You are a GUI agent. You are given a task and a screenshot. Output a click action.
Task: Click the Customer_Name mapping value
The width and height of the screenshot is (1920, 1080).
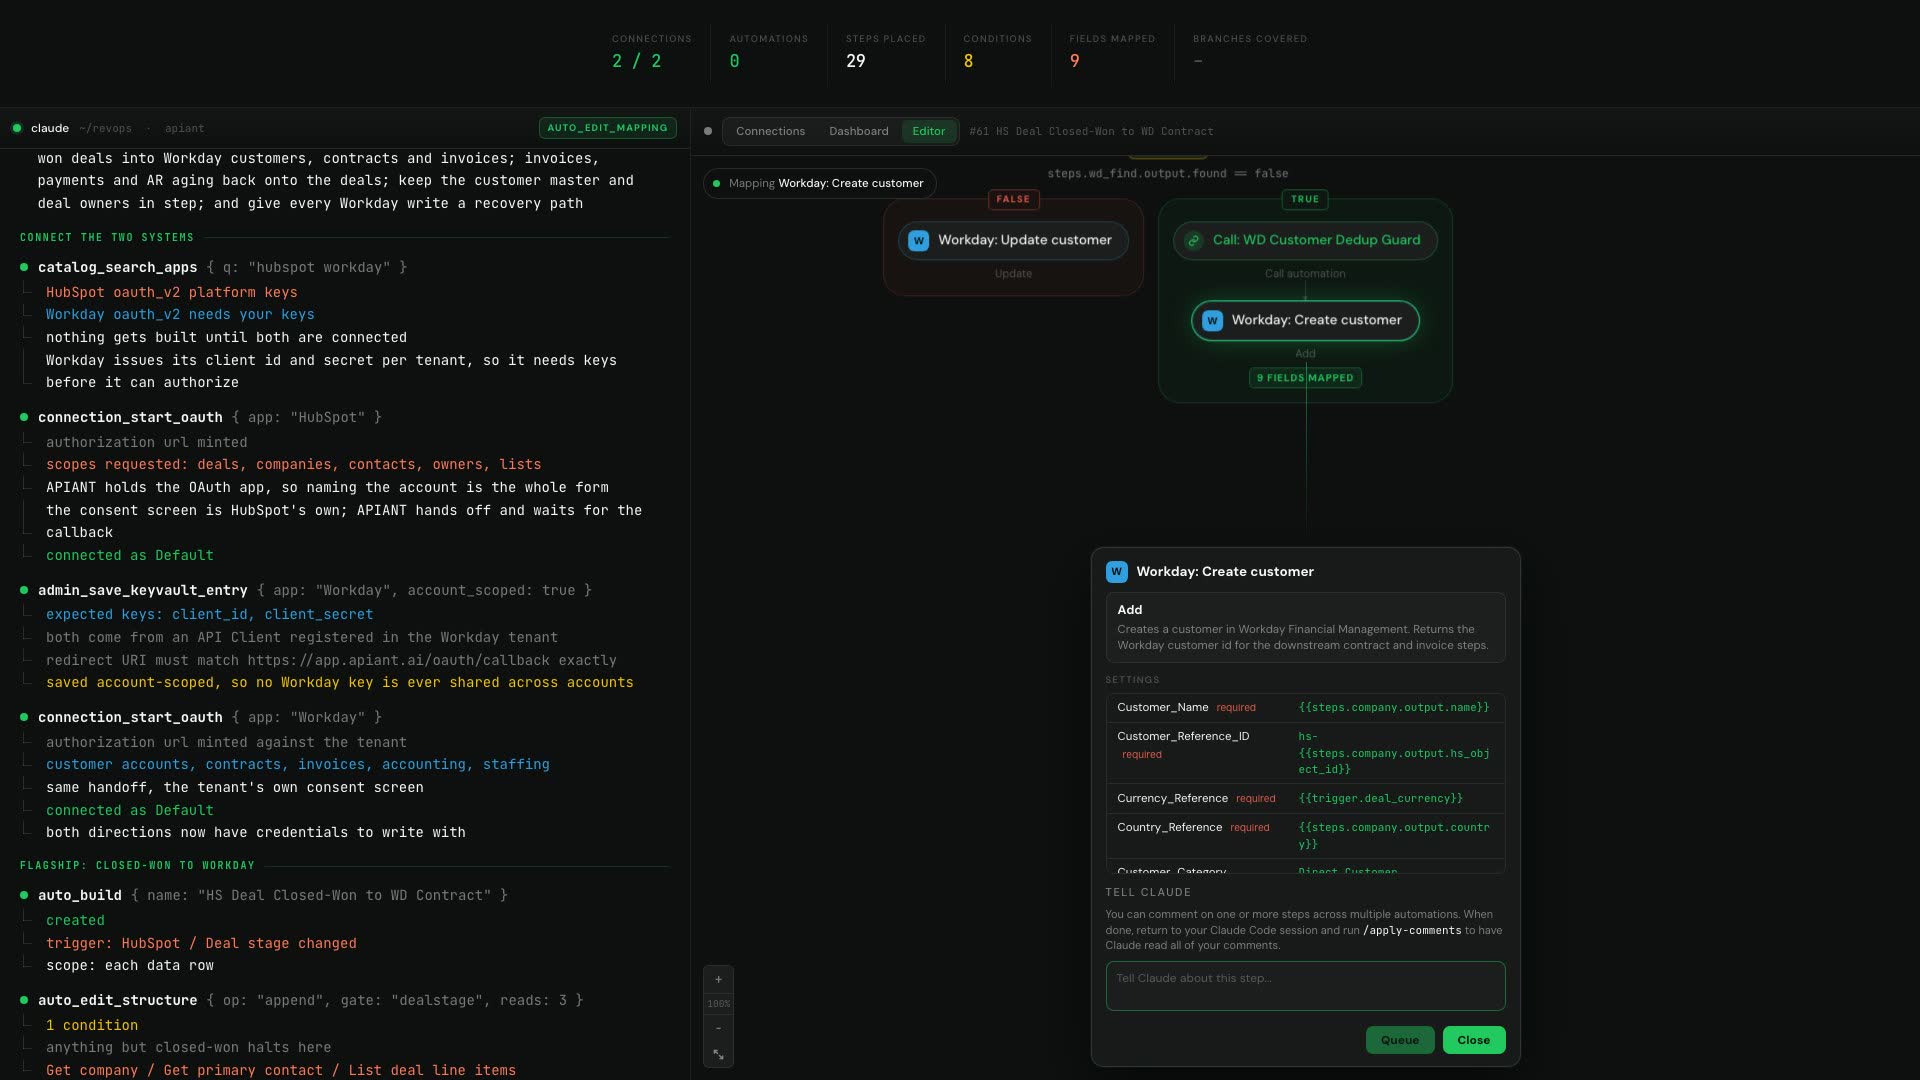[x=1393, y=708]
